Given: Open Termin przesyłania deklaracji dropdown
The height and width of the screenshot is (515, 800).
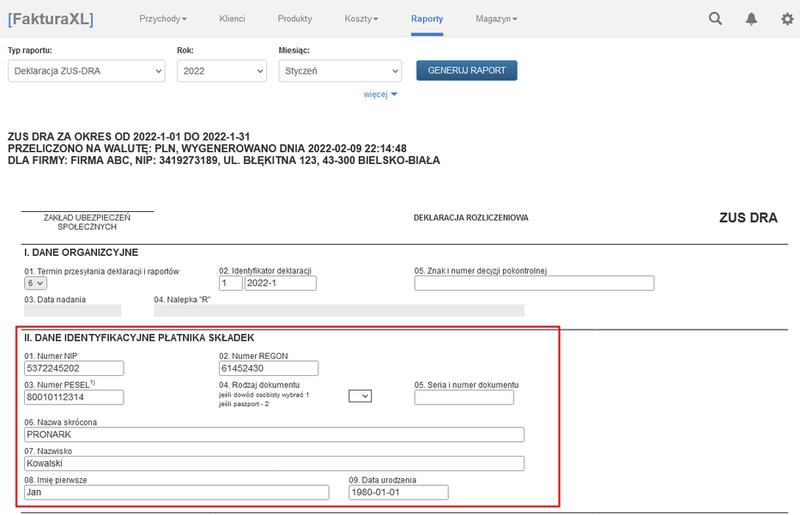Looking at the screenshot, I should 35,283.
